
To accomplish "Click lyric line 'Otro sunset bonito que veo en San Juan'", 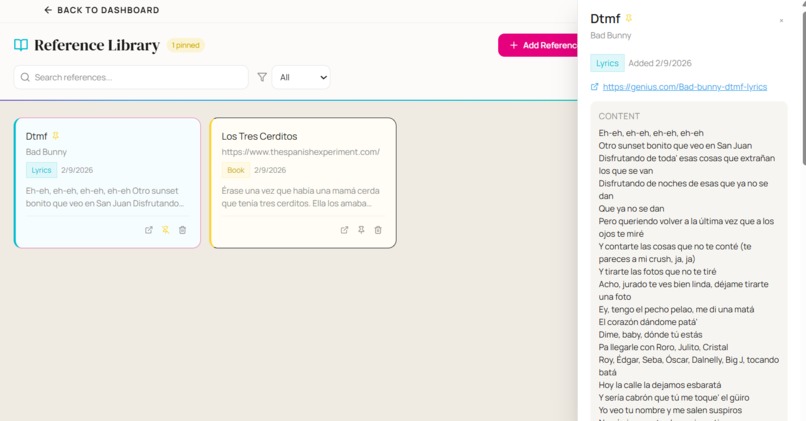I will 675,145.
